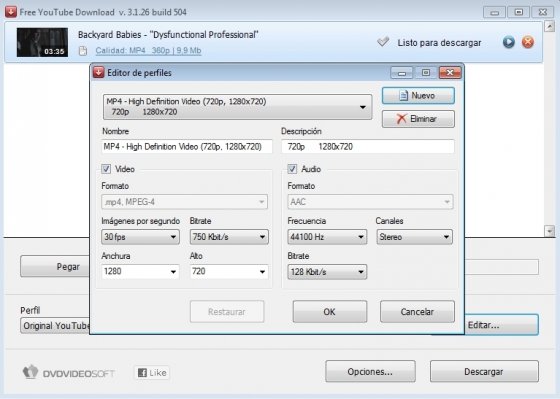Click the Restaurar button

(x=227, y=311)
